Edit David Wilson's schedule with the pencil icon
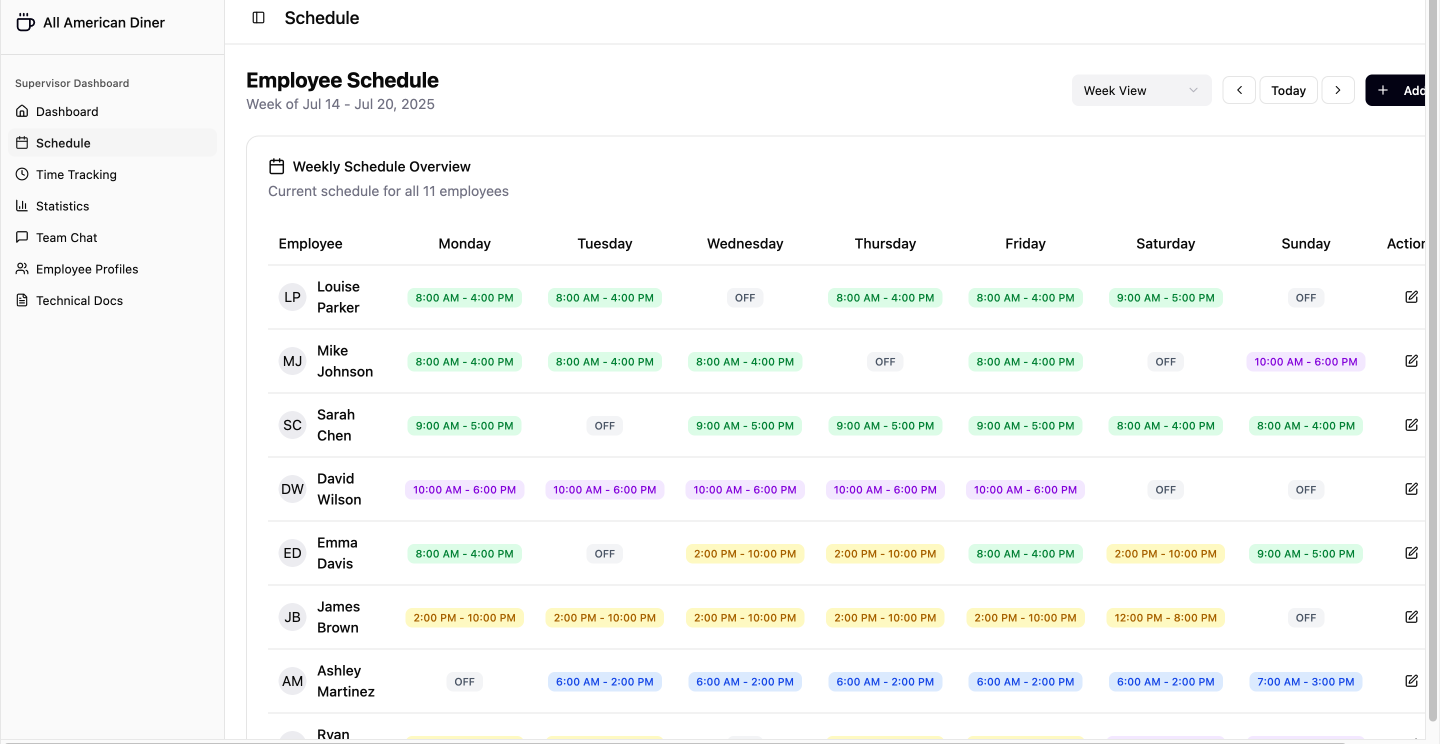This screenshot has width=1440, height=744. (x=1411, y=489)
